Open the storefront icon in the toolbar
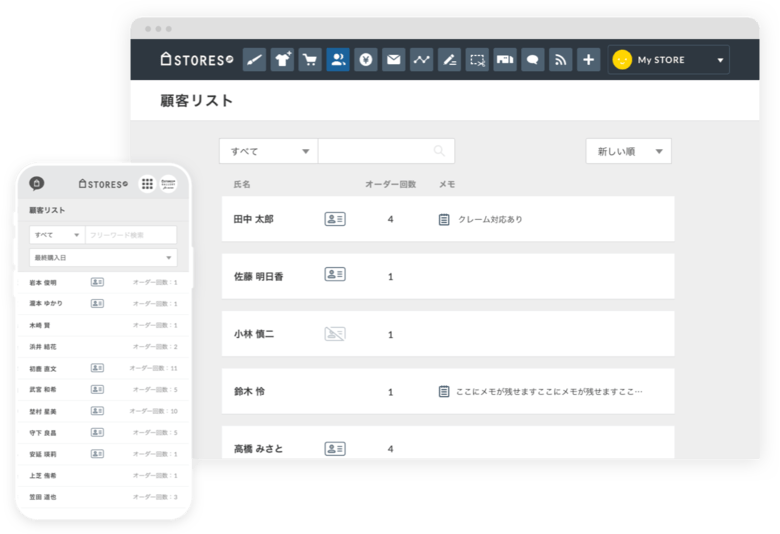 click(x=505, y=60)
